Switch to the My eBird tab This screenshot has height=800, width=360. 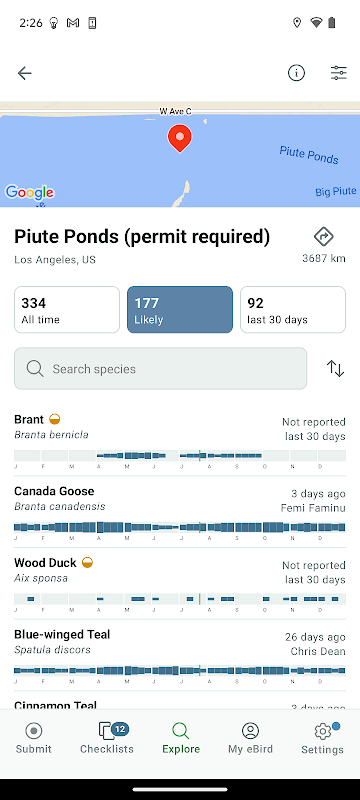tap(250, 738)
